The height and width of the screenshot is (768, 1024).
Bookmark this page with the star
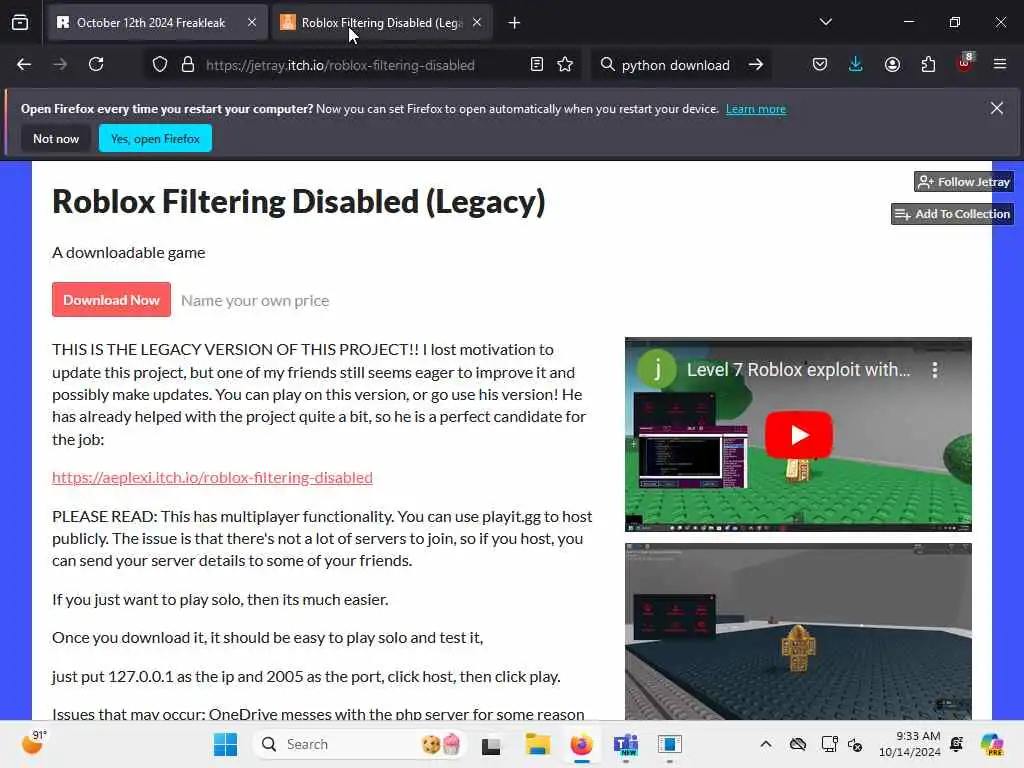pos(566,65)
